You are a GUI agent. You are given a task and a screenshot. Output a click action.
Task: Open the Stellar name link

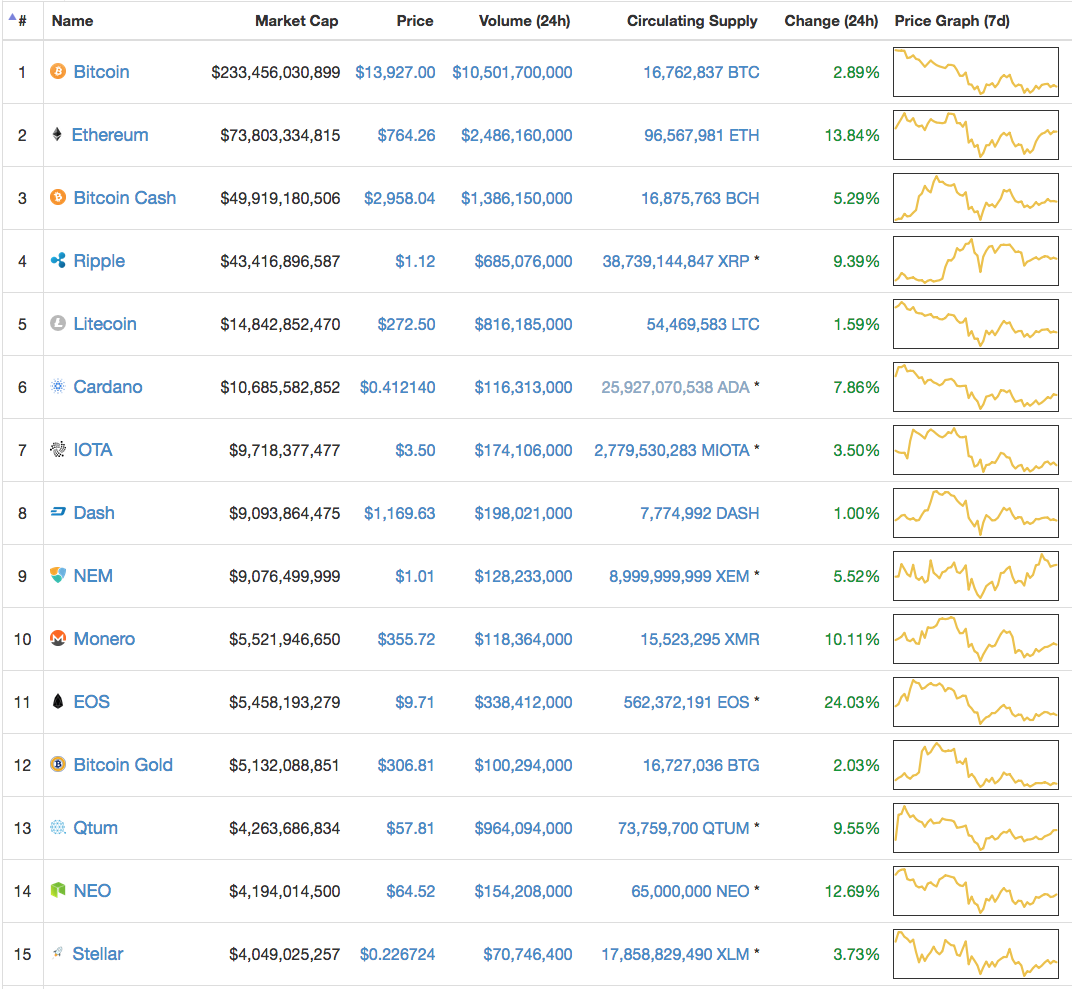tap(98, 954)
